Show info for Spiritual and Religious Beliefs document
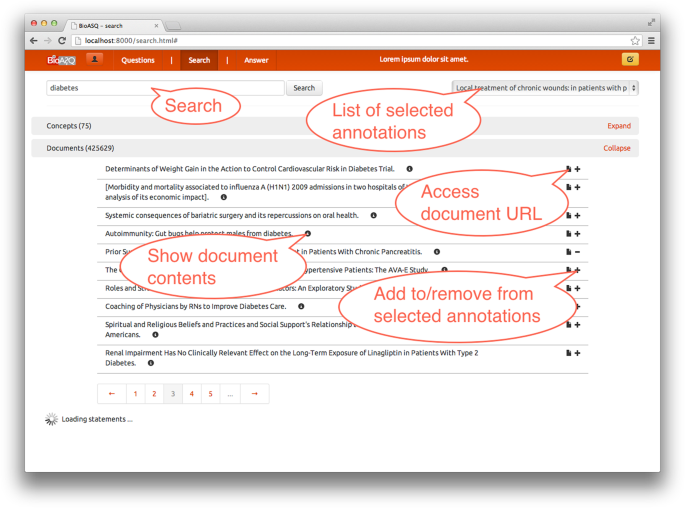This screenshot has width=685, height=508. 155,335
